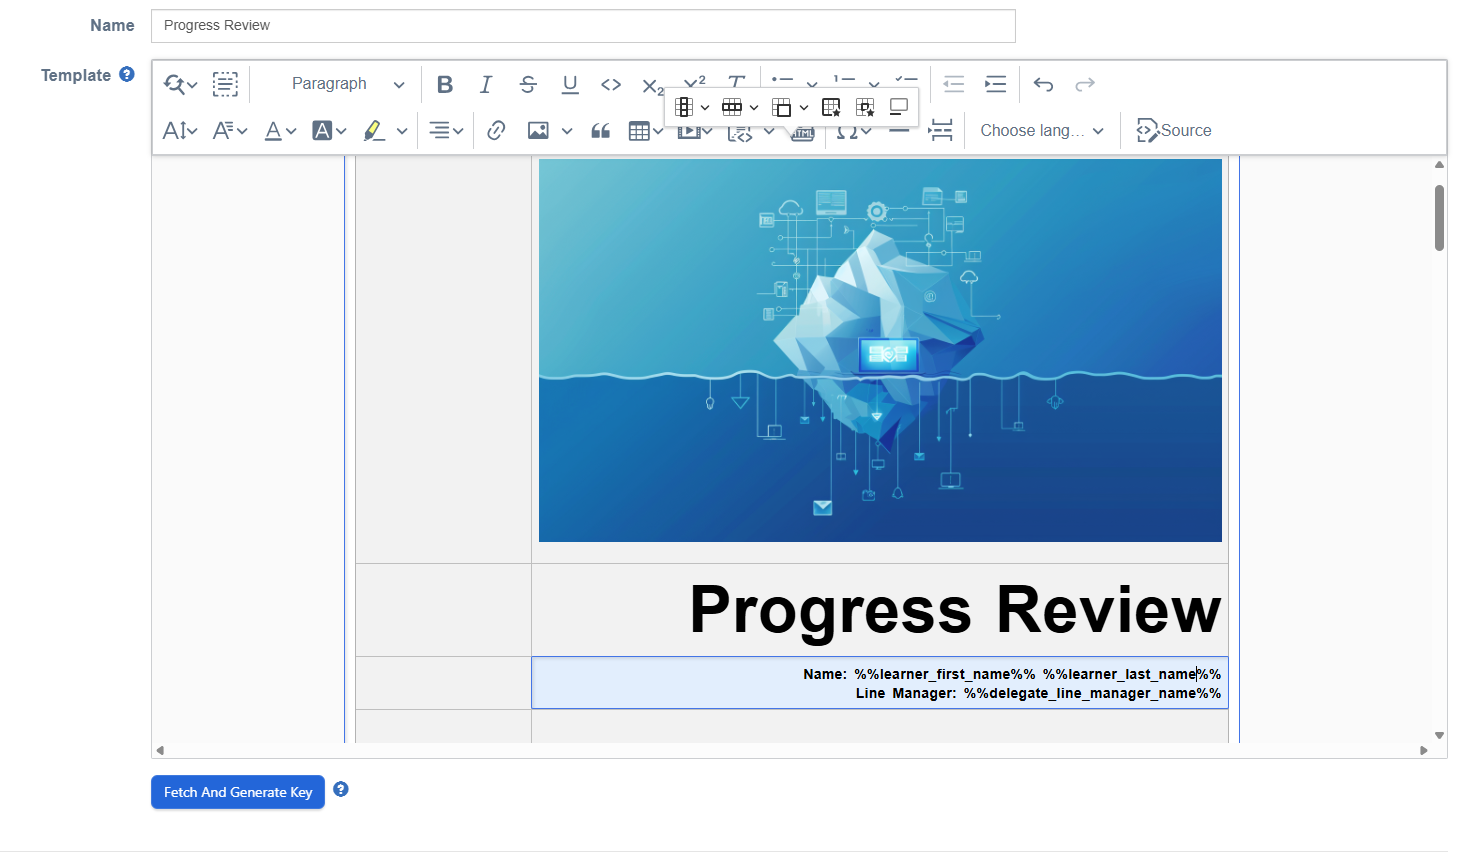Click the Name input field
1463x853 pixels.
click(583, 26)
